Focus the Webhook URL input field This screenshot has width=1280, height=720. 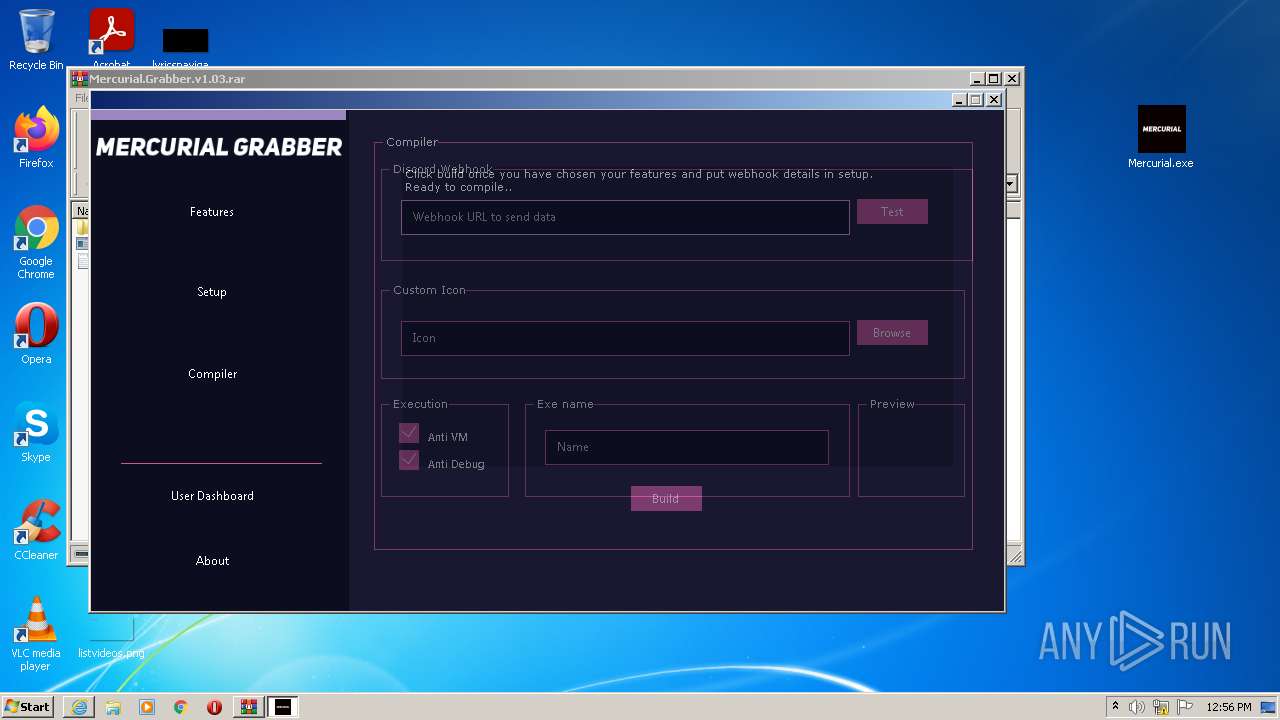625,217
